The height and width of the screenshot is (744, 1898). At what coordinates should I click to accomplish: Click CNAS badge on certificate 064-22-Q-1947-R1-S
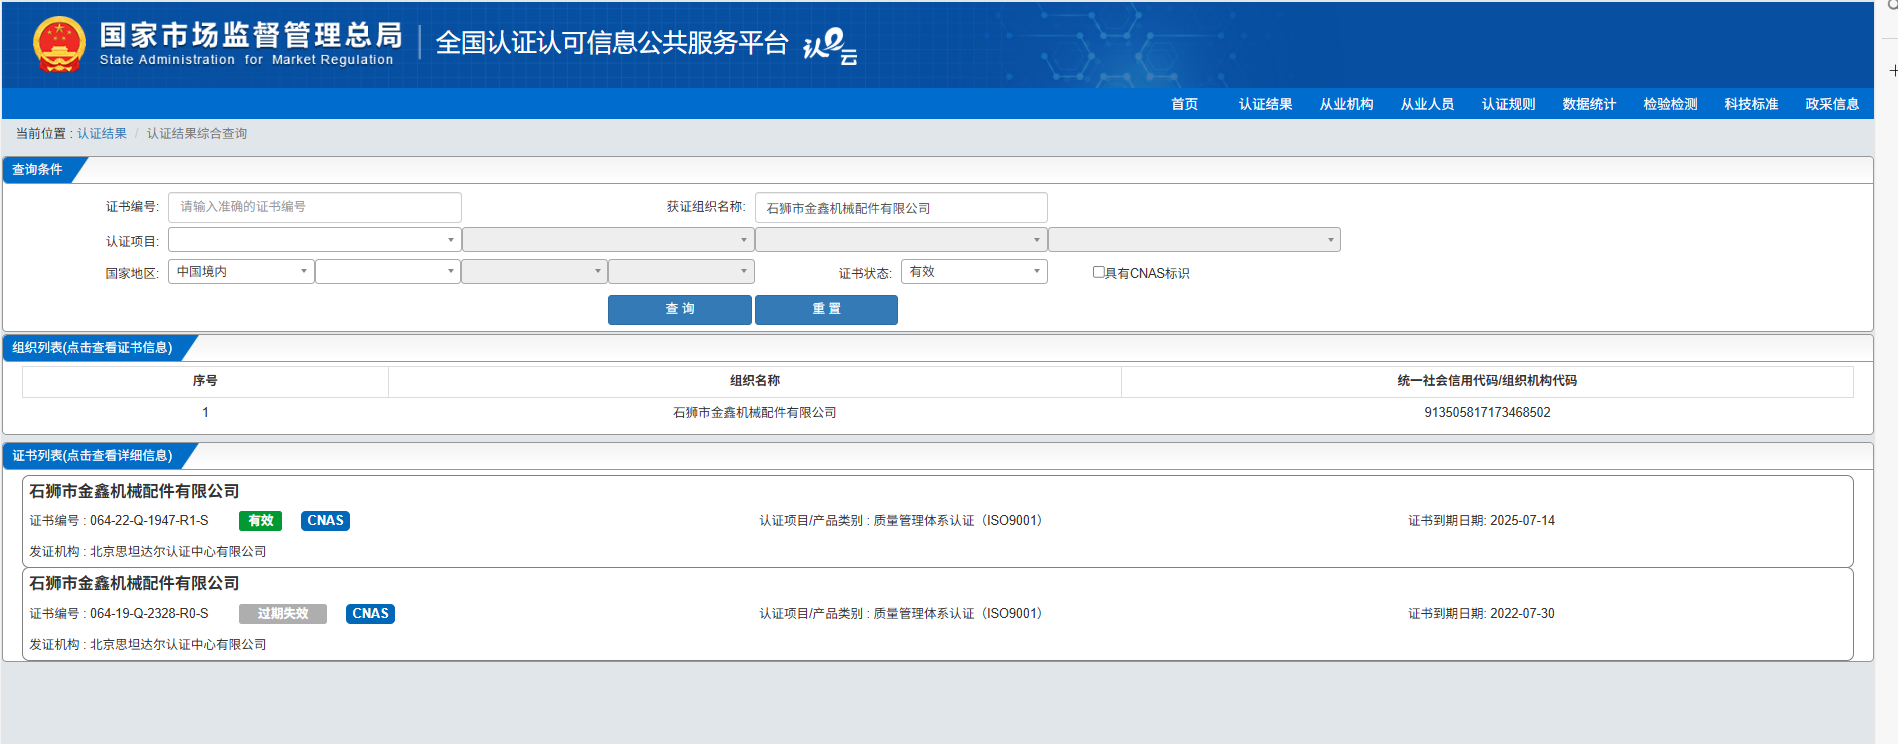pos(325,521)
